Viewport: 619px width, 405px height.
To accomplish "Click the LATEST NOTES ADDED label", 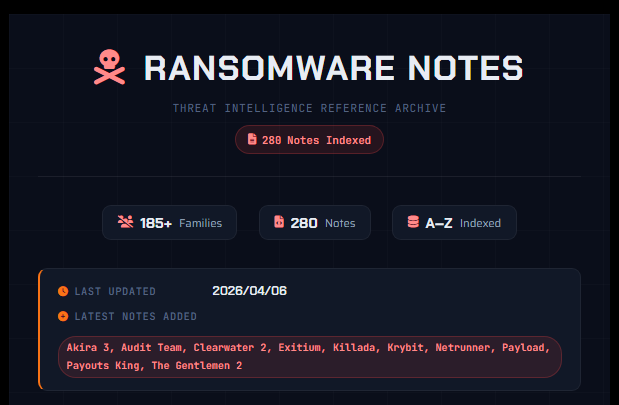I will coord(136,317).
